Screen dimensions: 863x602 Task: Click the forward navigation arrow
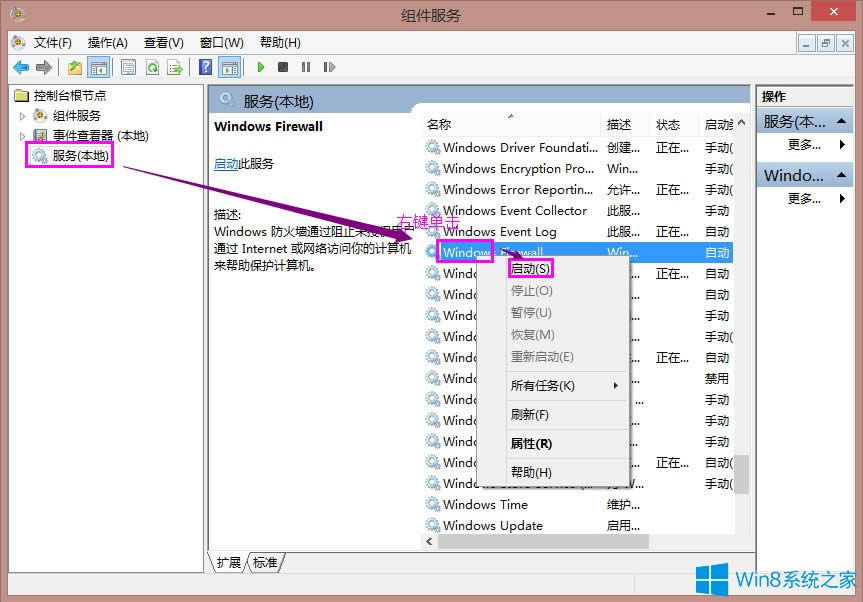point(44,67)
